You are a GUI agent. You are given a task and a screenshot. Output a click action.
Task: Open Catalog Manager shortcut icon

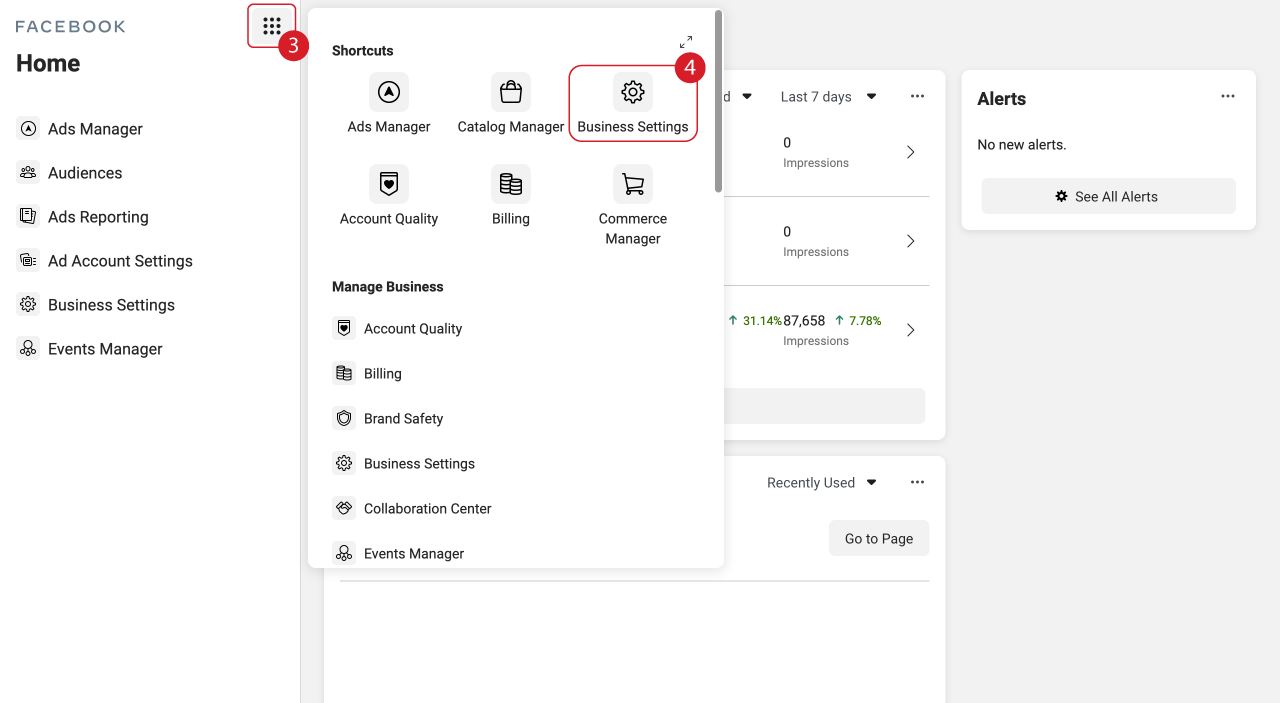pos(511,93)
